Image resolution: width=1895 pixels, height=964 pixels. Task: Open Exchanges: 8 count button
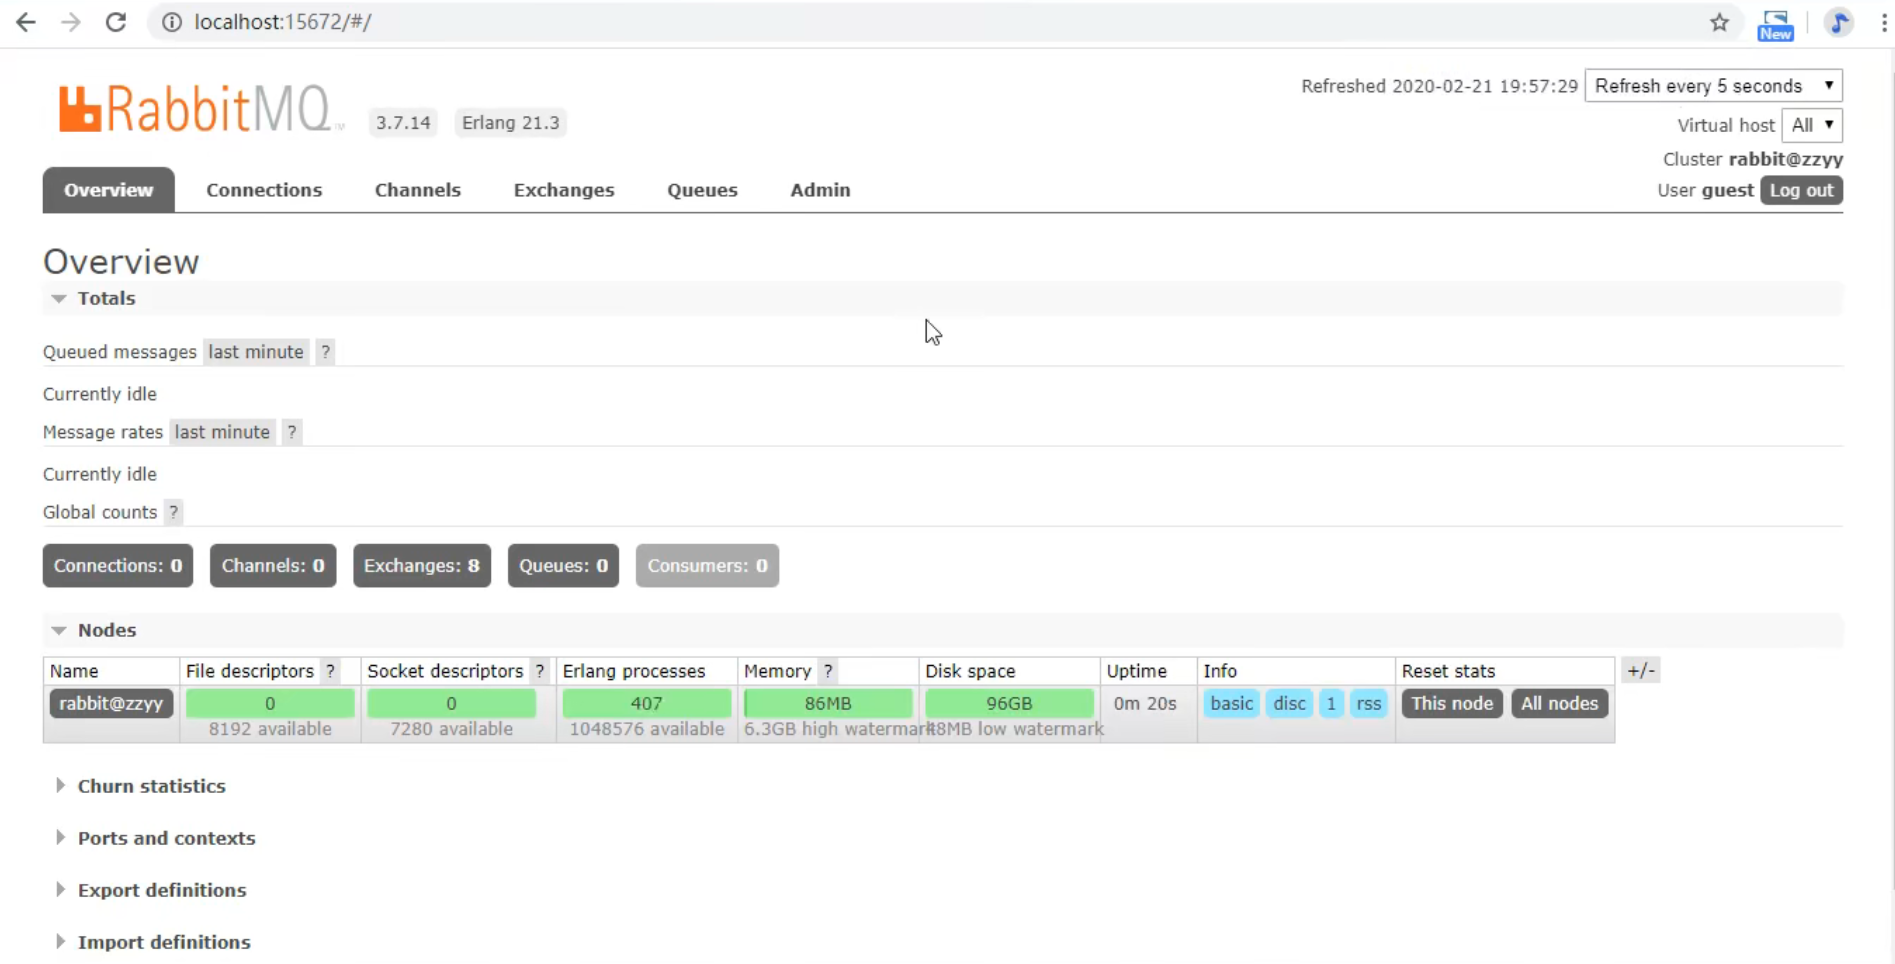coord(422,566)
